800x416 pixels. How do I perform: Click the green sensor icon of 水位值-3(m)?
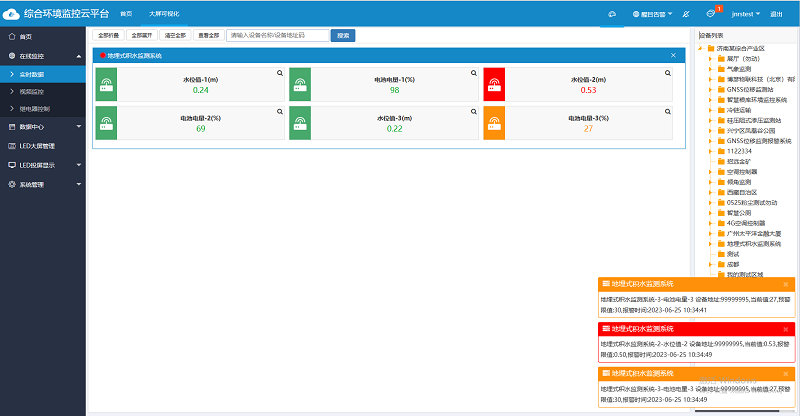(x=301, y=123)
